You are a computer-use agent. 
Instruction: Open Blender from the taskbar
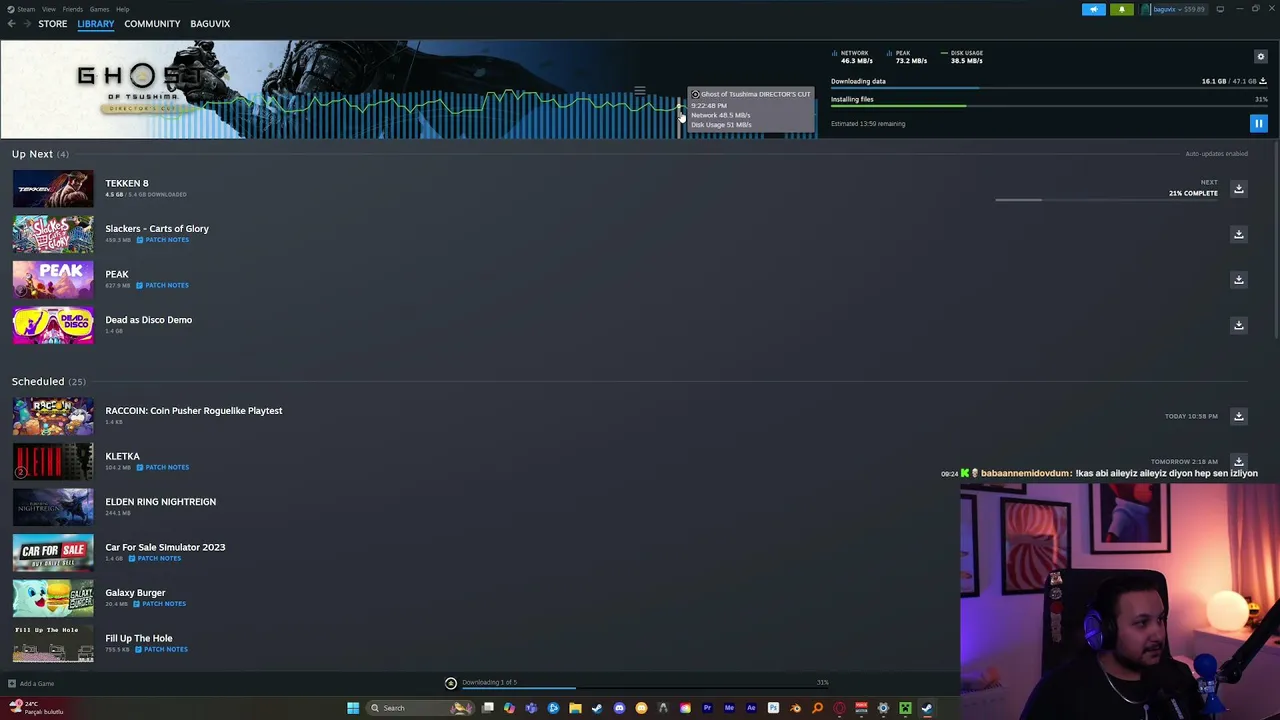tap(795, 708)
